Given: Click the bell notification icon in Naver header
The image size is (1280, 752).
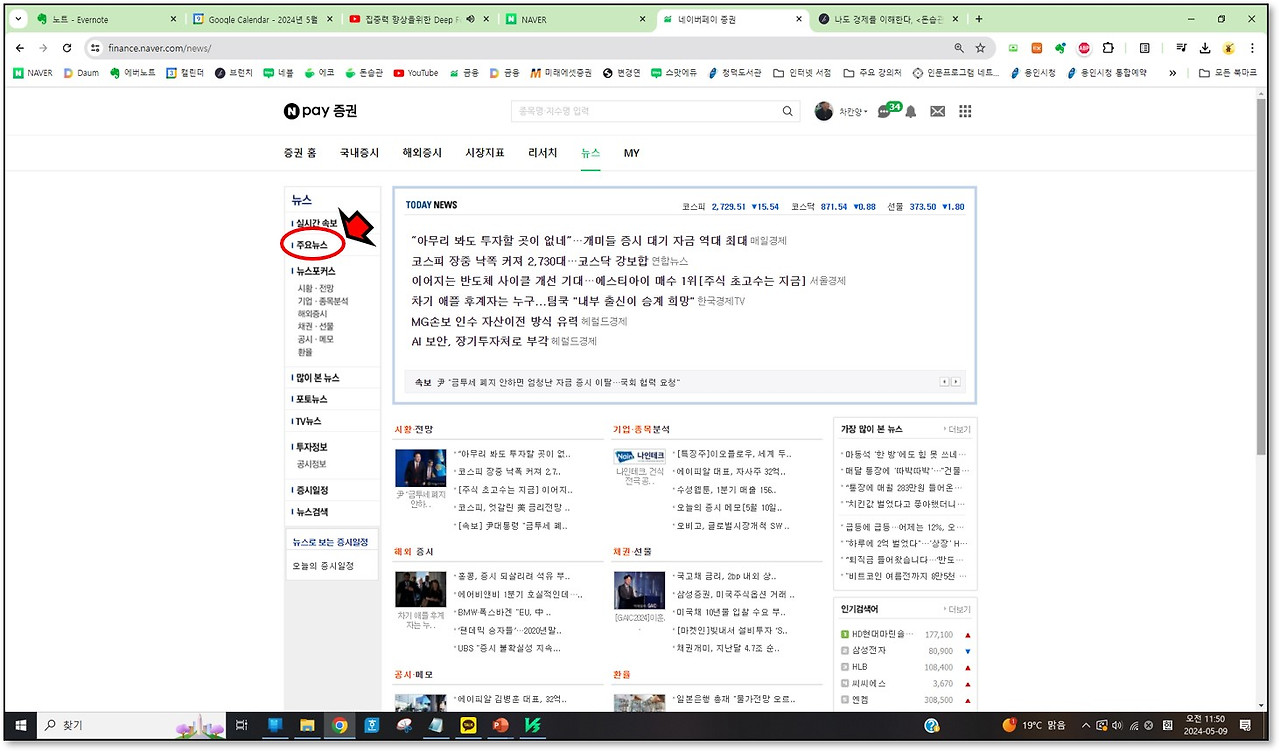Looking at the screenshot, I should click(911, 111).
